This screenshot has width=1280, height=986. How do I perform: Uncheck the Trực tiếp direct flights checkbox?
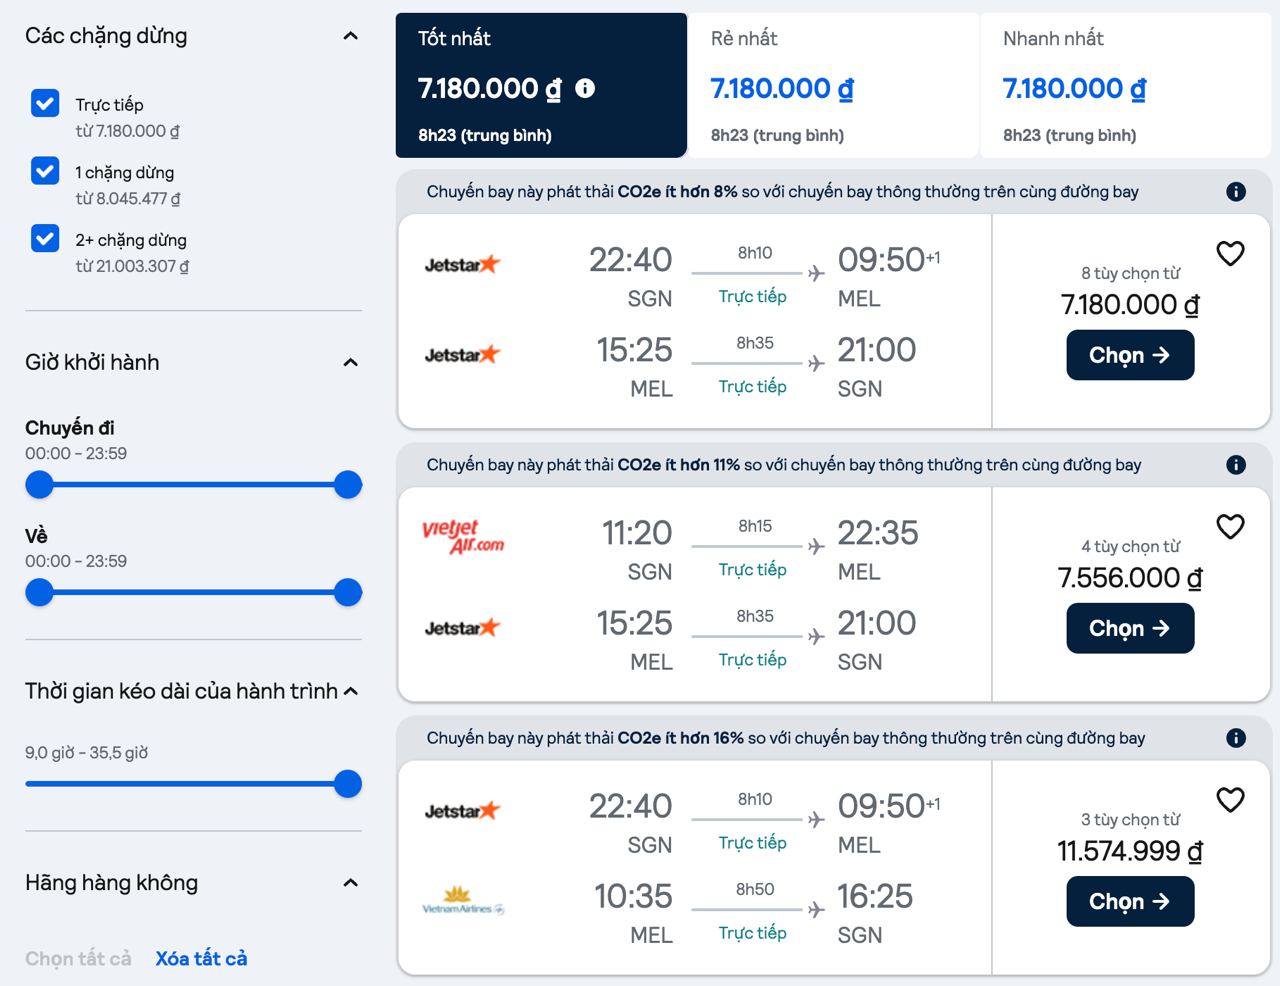(x=45, y=103)
